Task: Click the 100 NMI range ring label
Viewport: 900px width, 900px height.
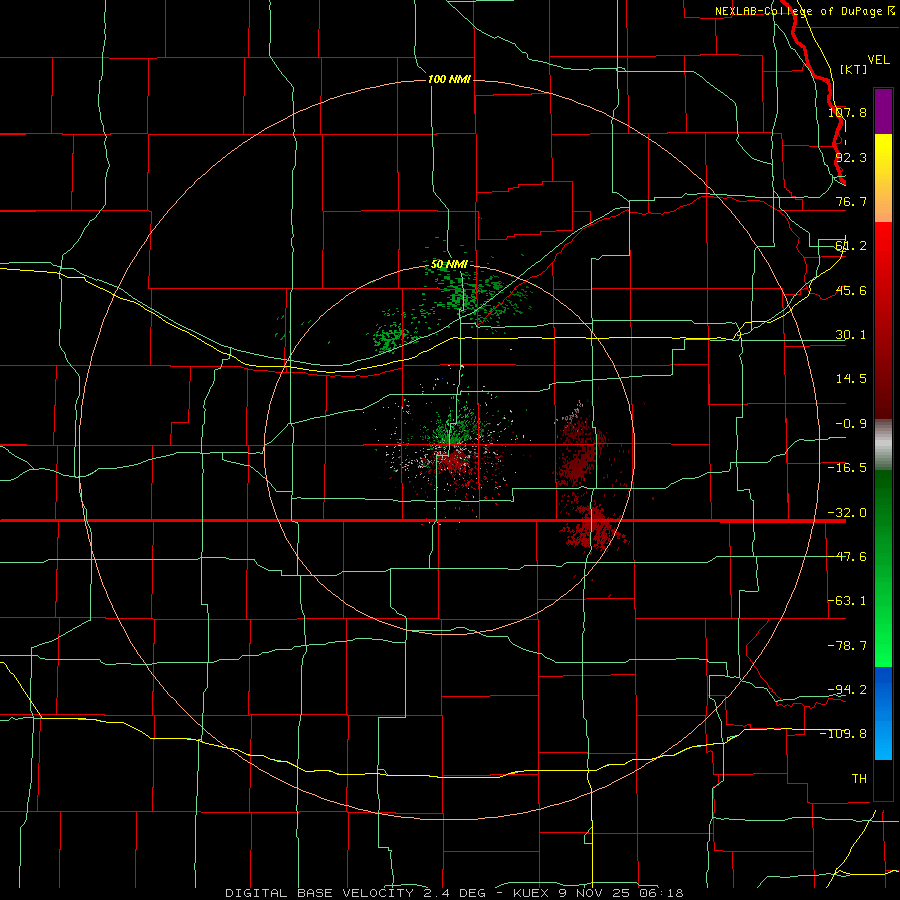Action: 449,79
